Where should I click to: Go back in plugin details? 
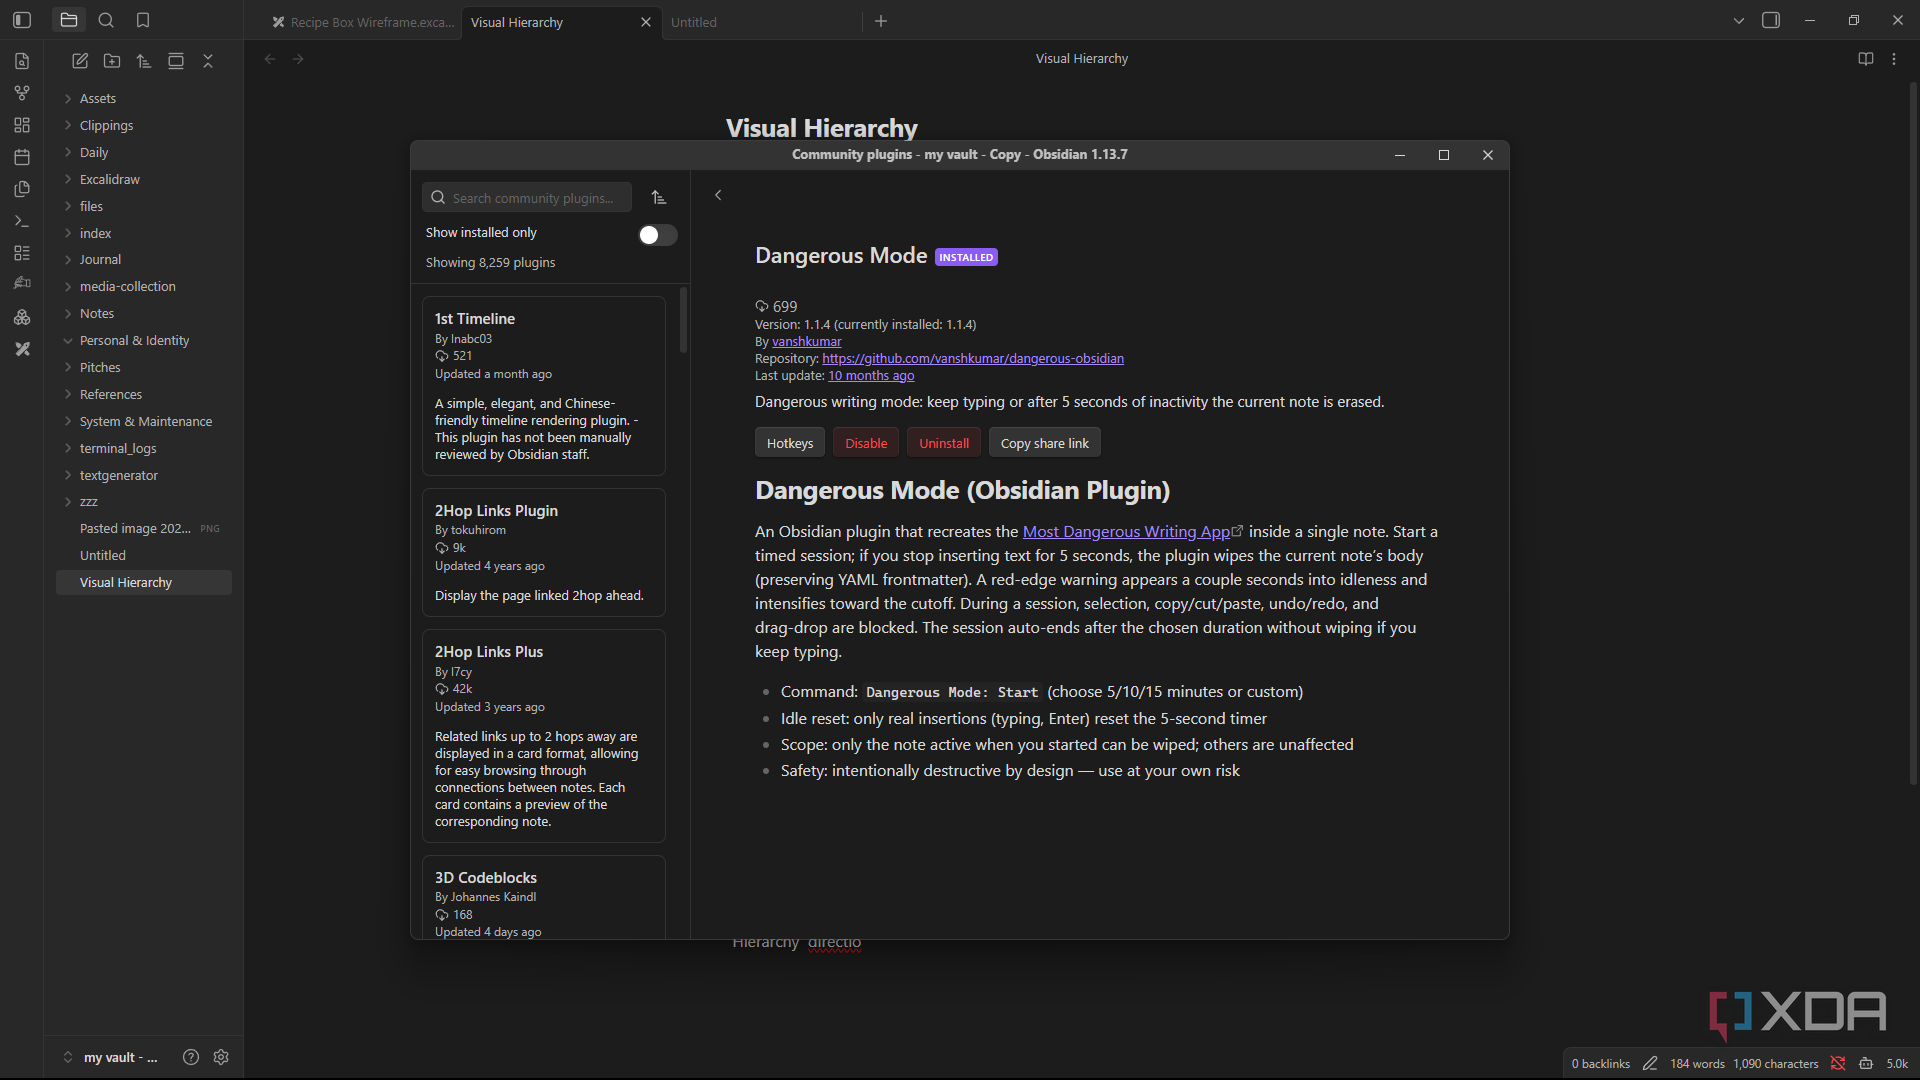[x=718, y=195]
